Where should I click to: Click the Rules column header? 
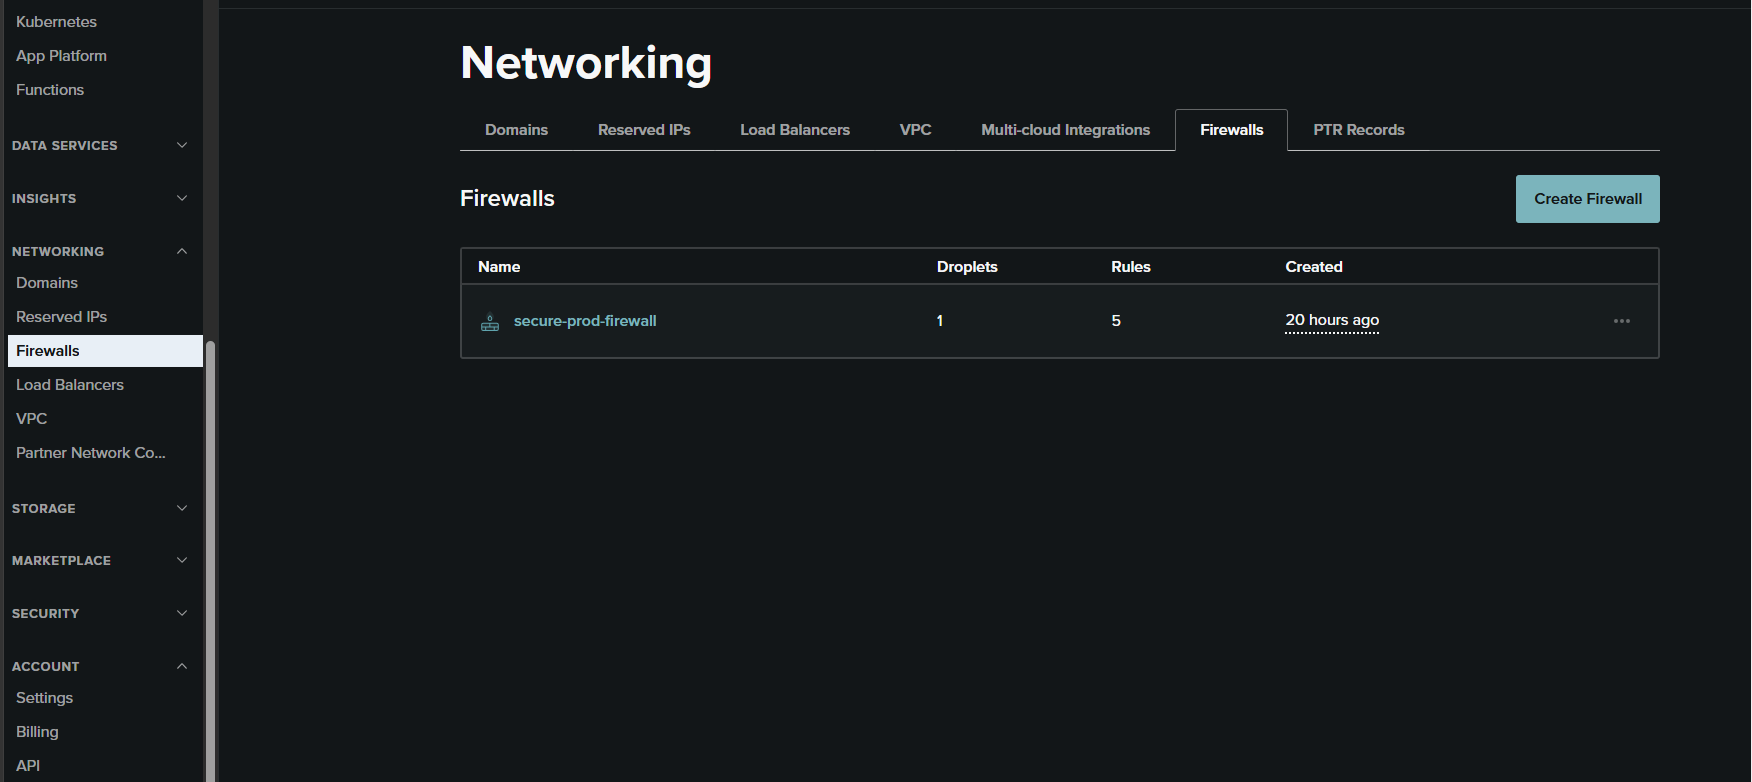pos(1131,267)
